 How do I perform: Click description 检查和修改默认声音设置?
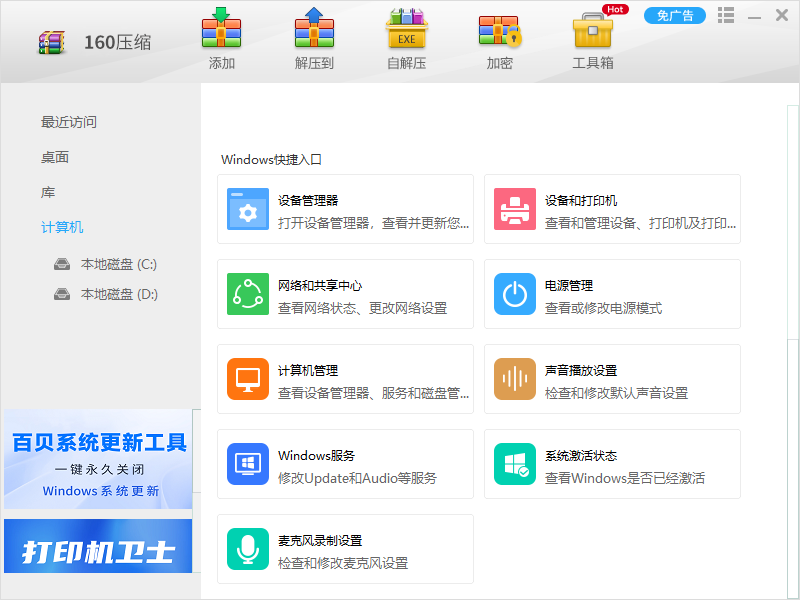pos(616,393)
